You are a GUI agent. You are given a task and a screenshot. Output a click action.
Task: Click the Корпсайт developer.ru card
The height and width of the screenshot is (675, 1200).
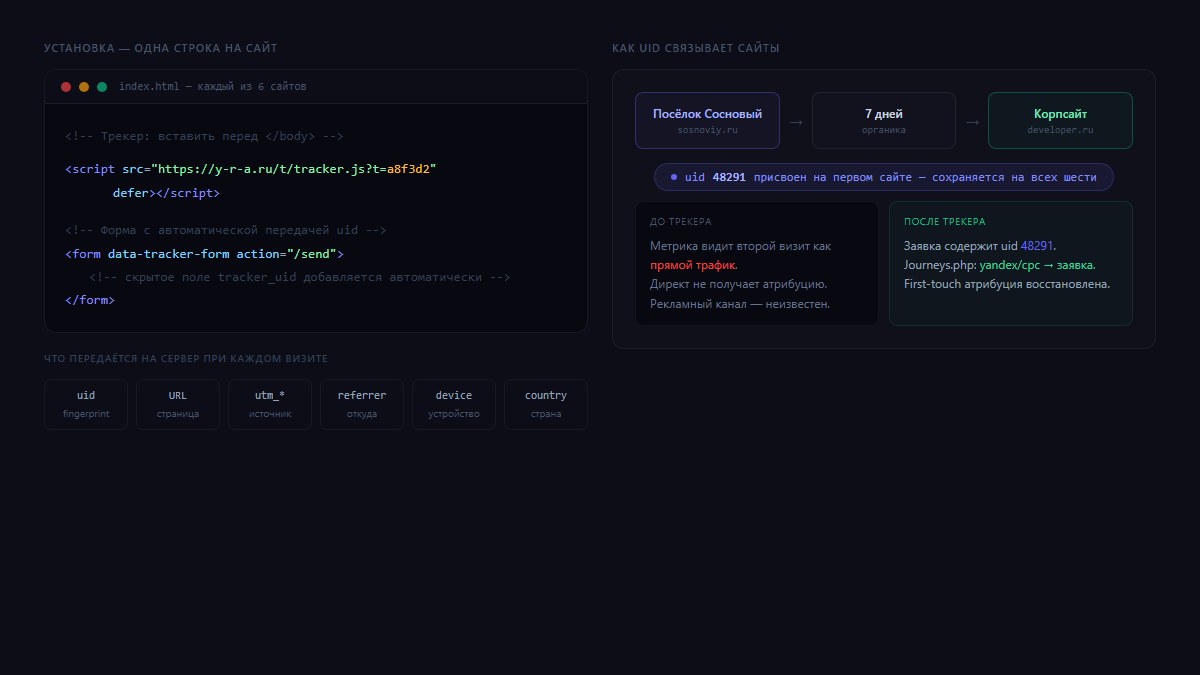pyautogui.click(x=1060, y=120)
